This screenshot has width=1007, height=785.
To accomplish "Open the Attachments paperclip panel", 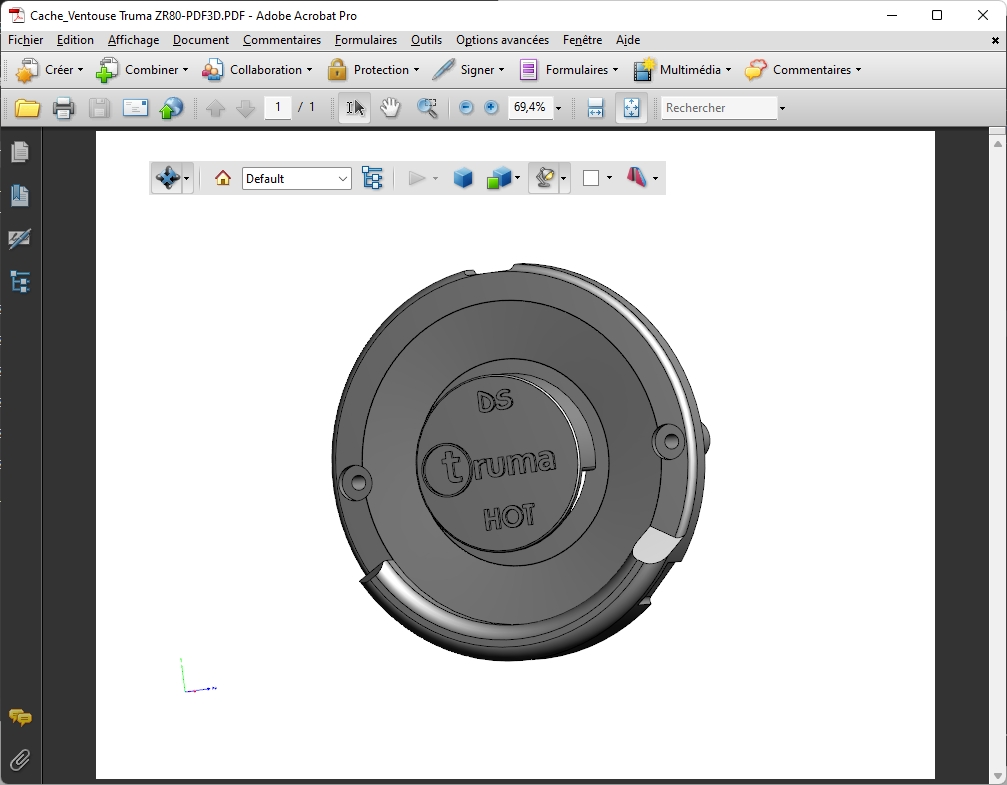I will [19, 760].
